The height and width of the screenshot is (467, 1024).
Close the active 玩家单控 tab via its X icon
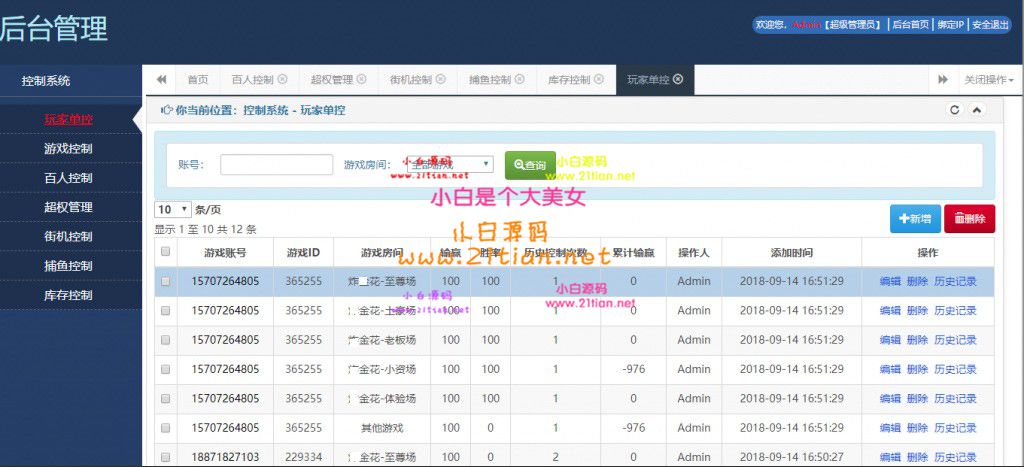coord(678,80)
